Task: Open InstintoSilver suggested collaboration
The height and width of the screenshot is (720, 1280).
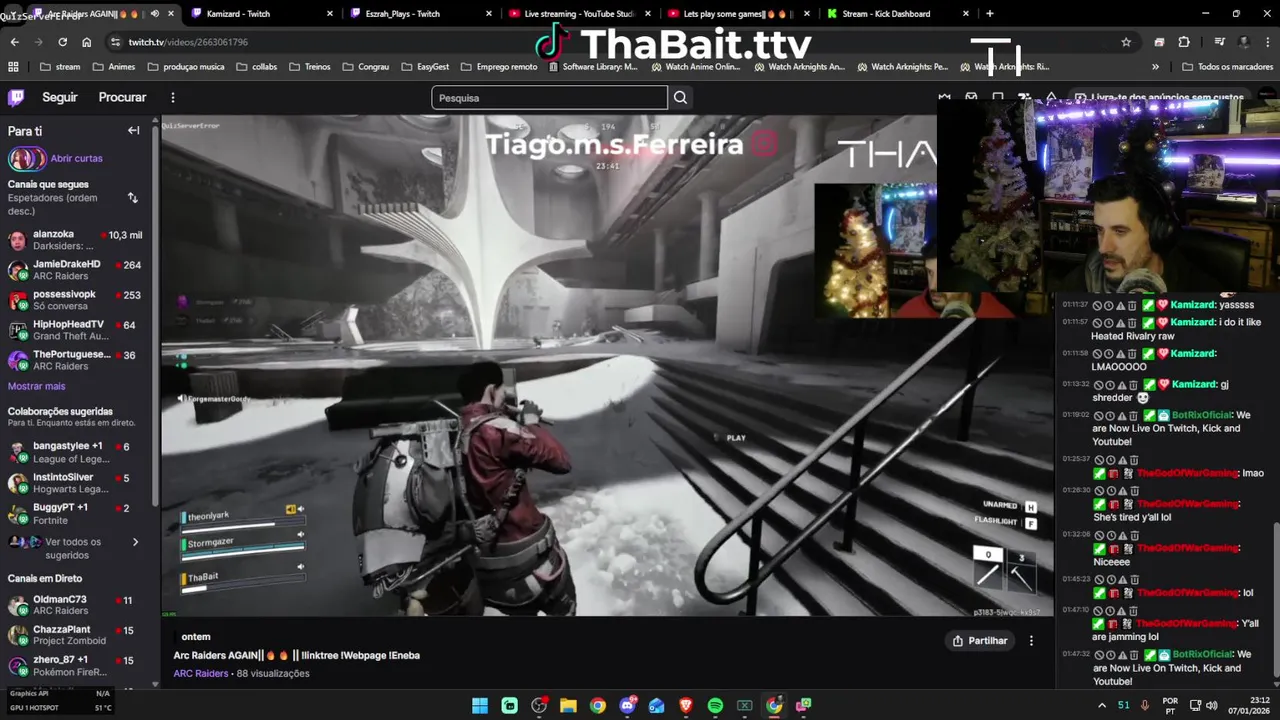Action: point(78,483)
